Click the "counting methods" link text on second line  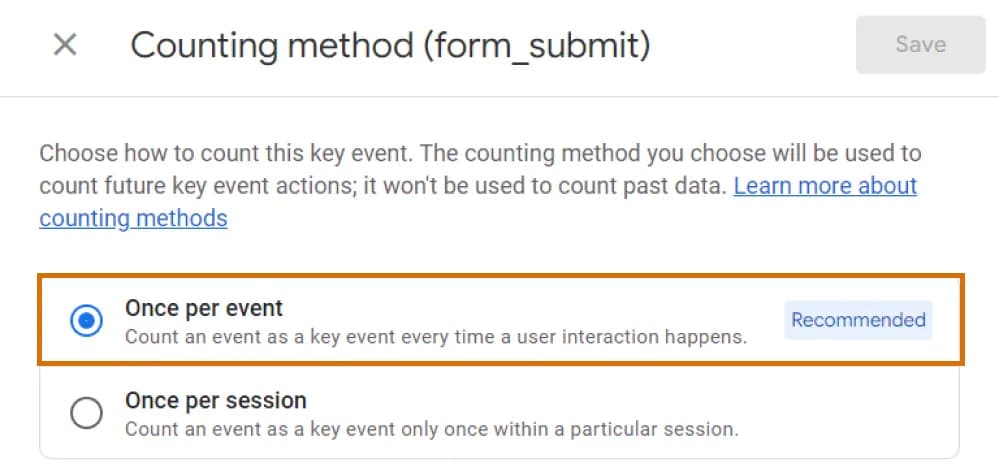133,218
